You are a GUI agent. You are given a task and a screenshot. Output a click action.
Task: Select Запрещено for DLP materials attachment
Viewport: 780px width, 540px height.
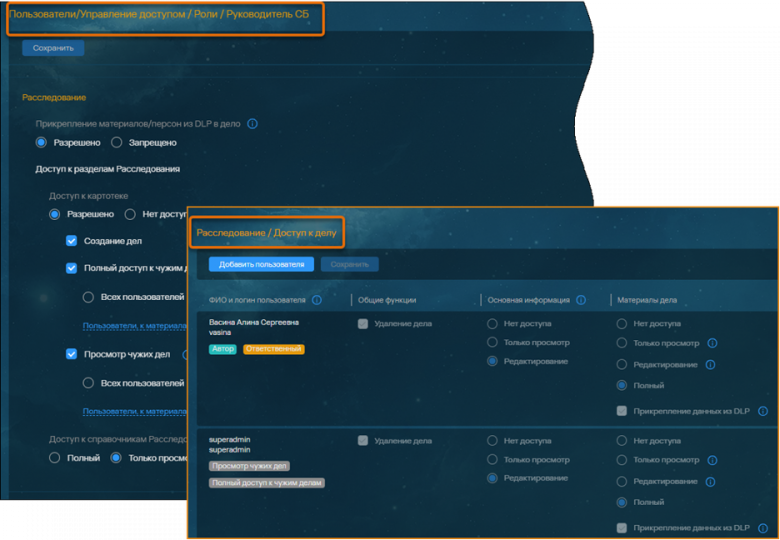[117, 143]
